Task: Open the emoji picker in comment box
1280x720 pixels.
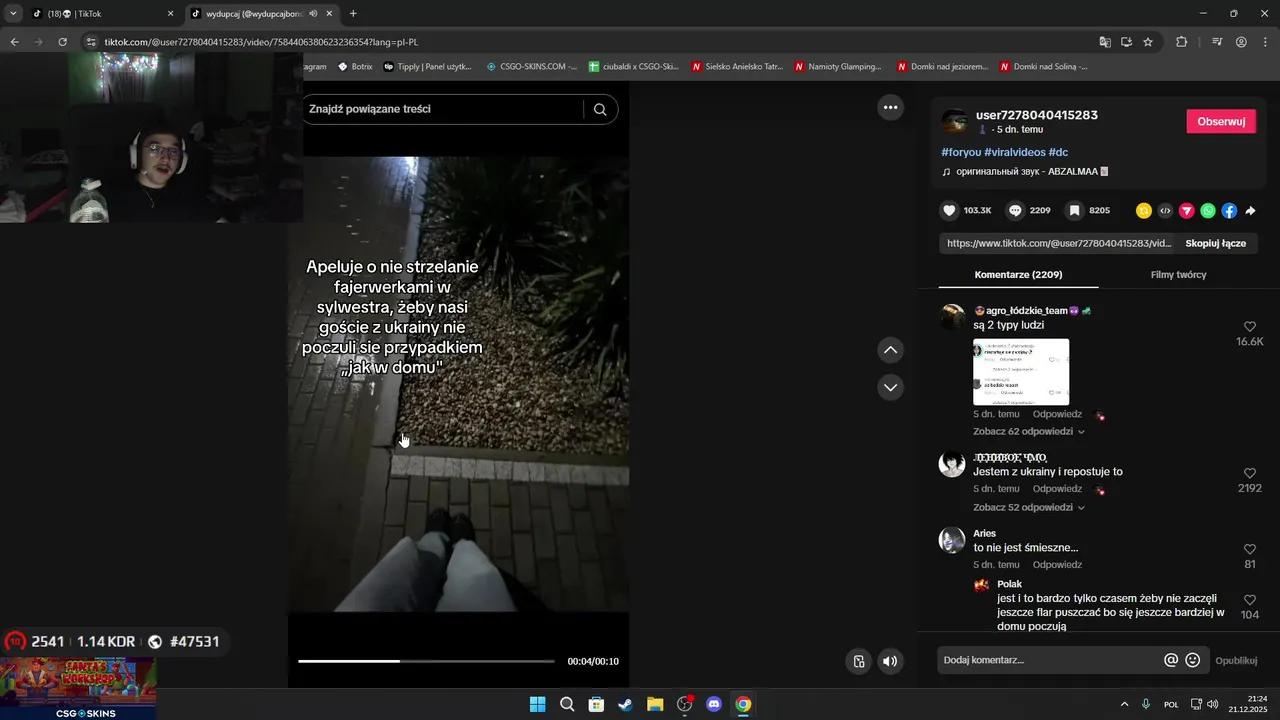Action: tap(1193, 660)
